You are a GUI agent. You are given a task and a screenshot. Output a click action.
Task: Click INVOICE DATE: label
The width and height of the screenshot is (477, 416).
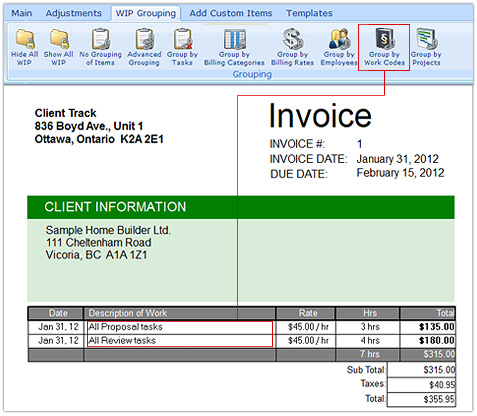[x=308, y=159]
